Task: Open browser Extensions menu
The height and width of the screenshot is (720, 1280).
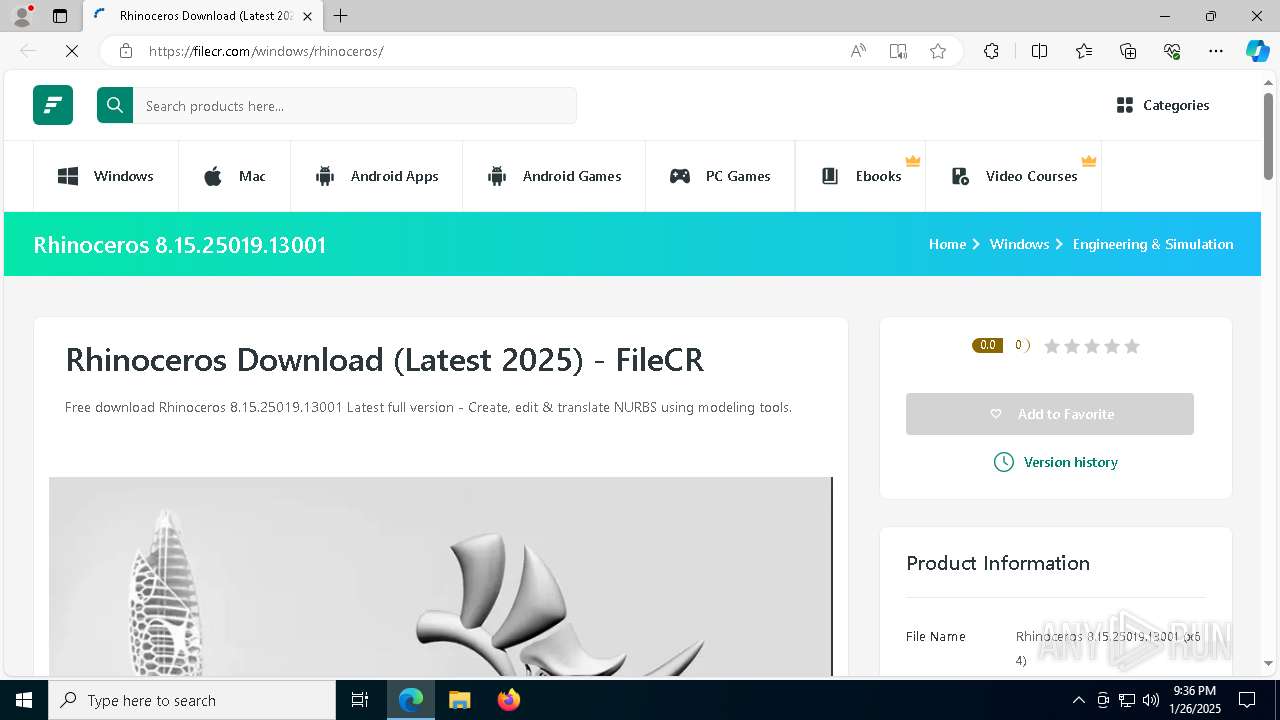Action: point(991,51)
